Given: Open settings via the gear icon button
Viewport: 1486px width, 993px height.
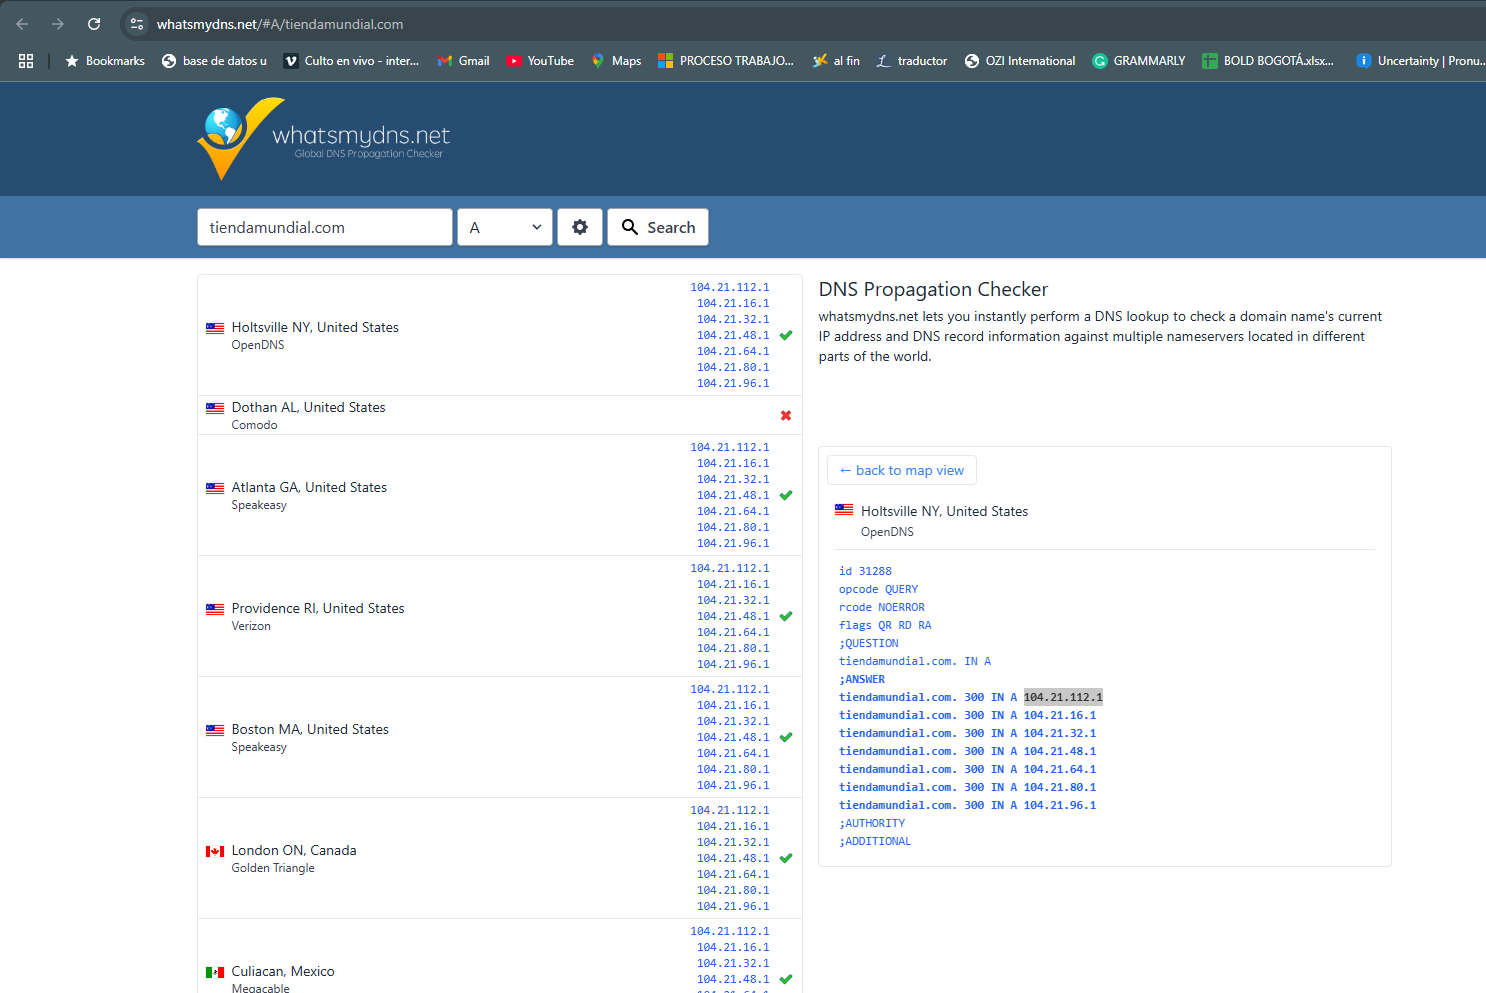Looking at the screenshot, I should coord(580,227).
